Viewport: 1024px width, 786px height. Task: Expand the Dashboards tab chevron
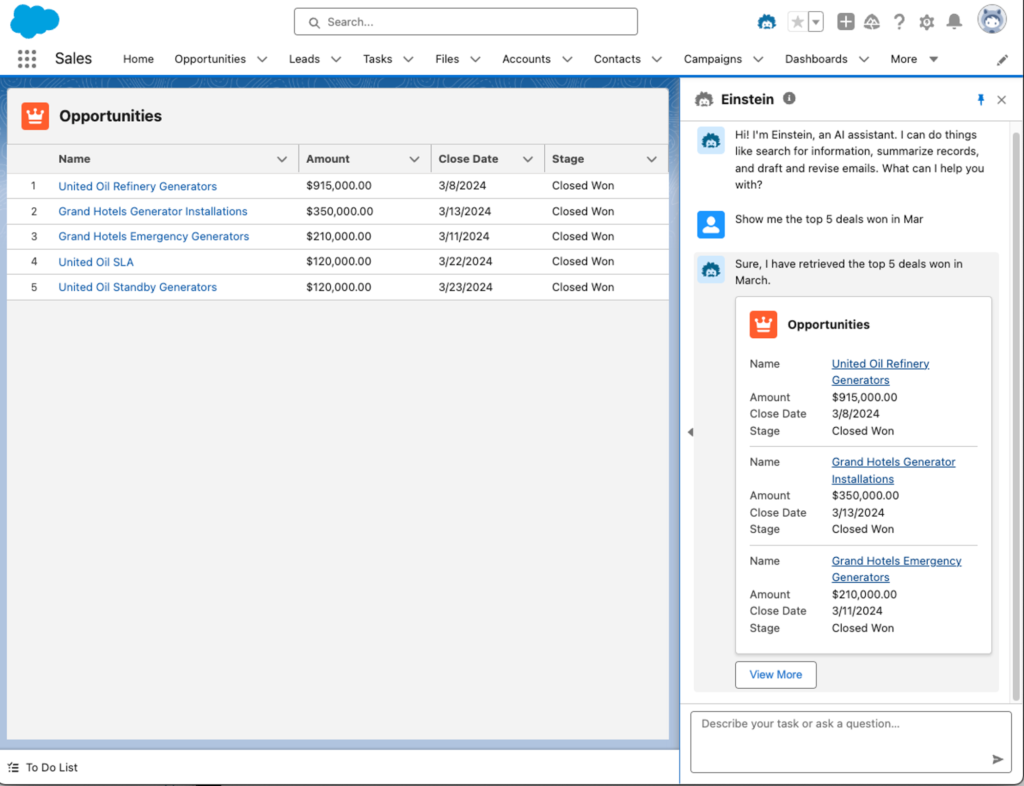point(864,59)
